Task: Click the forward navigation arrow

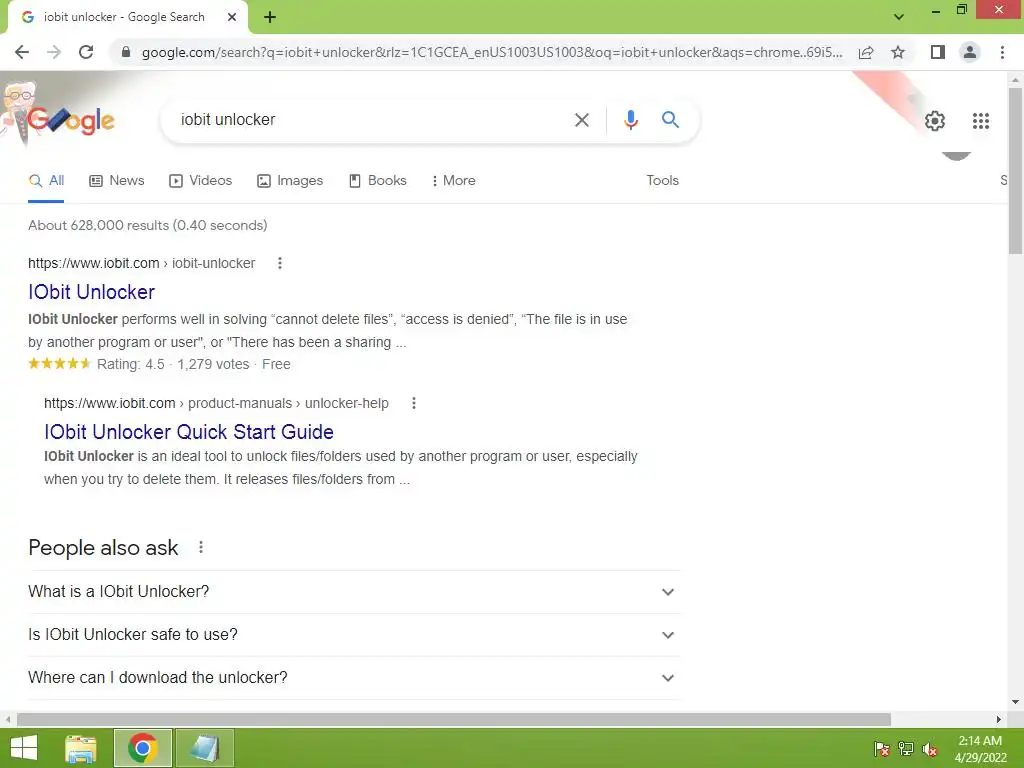Action: tap(54, 52)
